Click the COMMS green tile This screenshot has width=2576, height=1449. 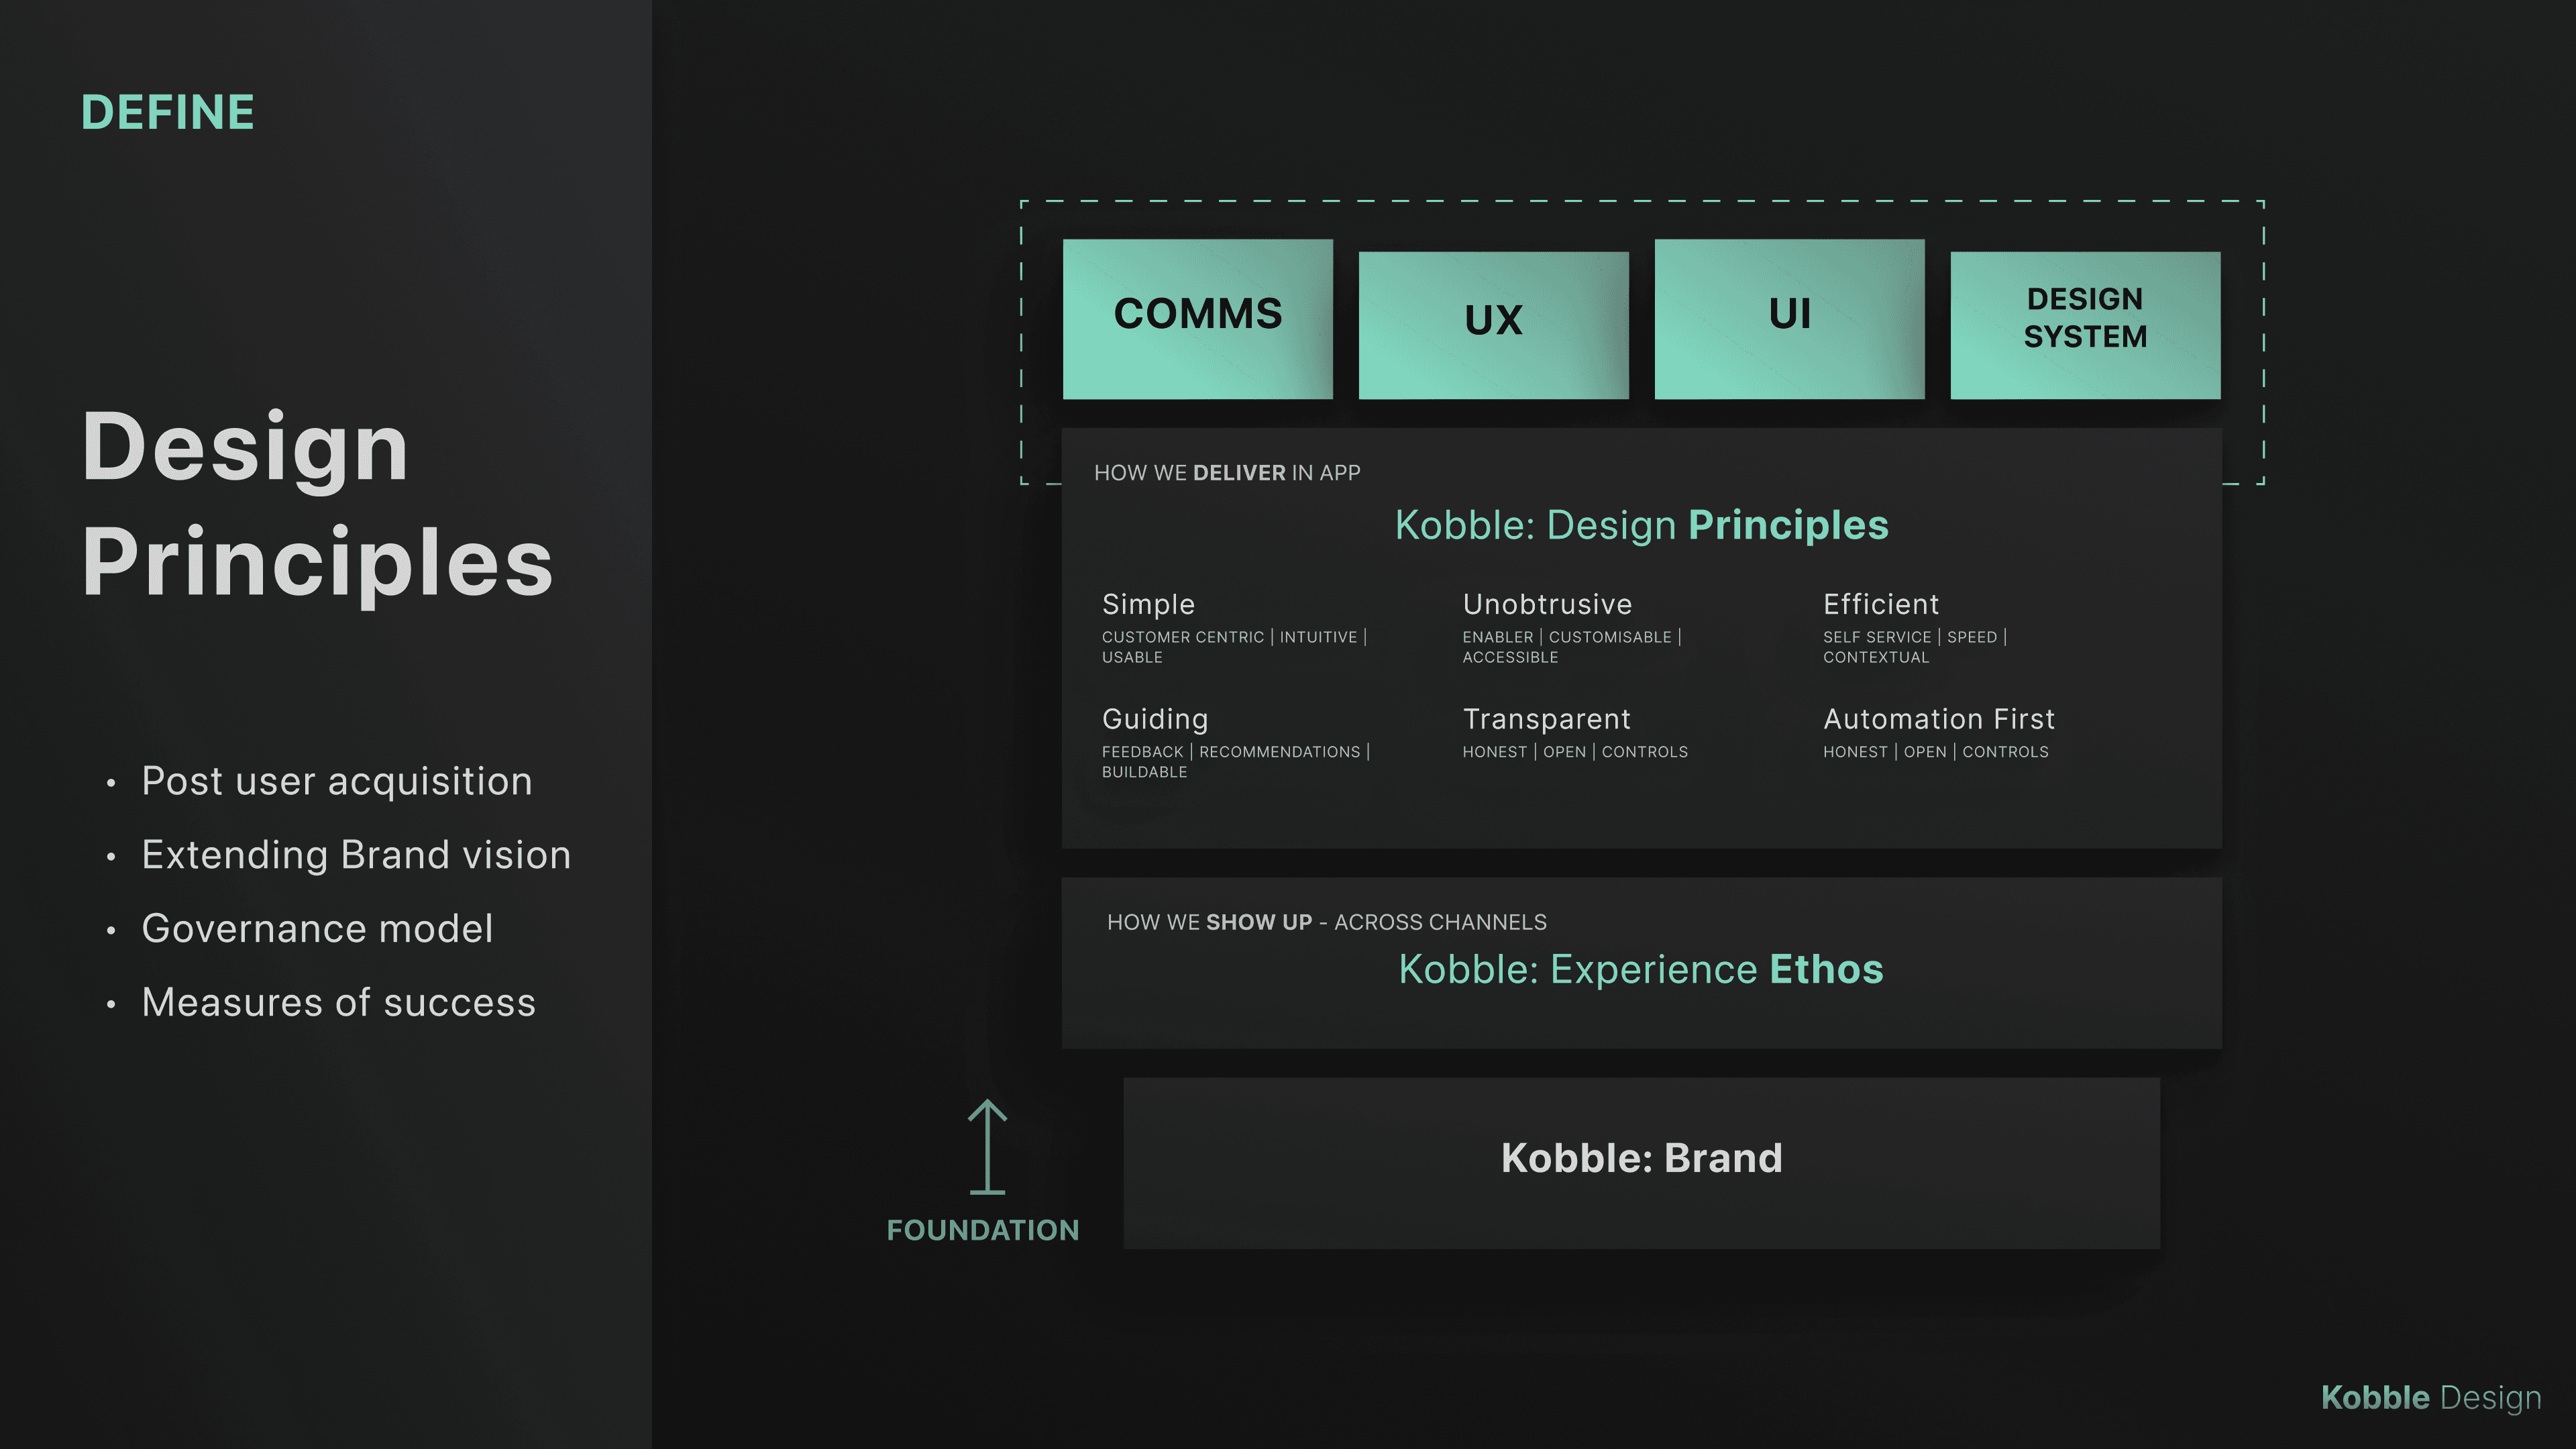pos(1197,318)
